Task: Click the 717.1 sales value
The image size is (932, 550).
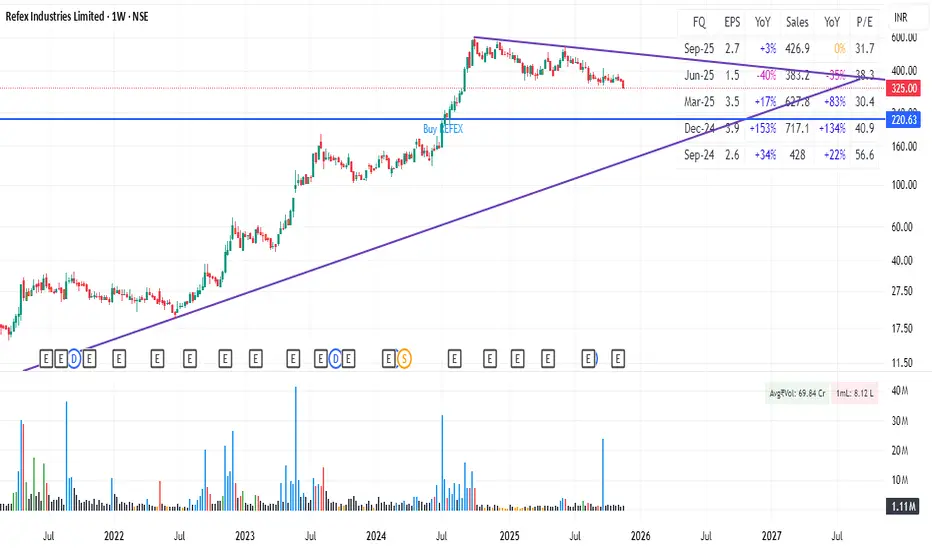Action: [x=798, y=128]
